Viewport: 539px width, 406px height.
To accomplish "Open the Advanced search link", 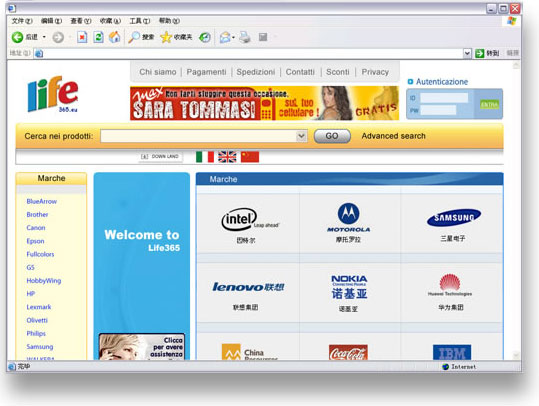I will pos(394,136).
